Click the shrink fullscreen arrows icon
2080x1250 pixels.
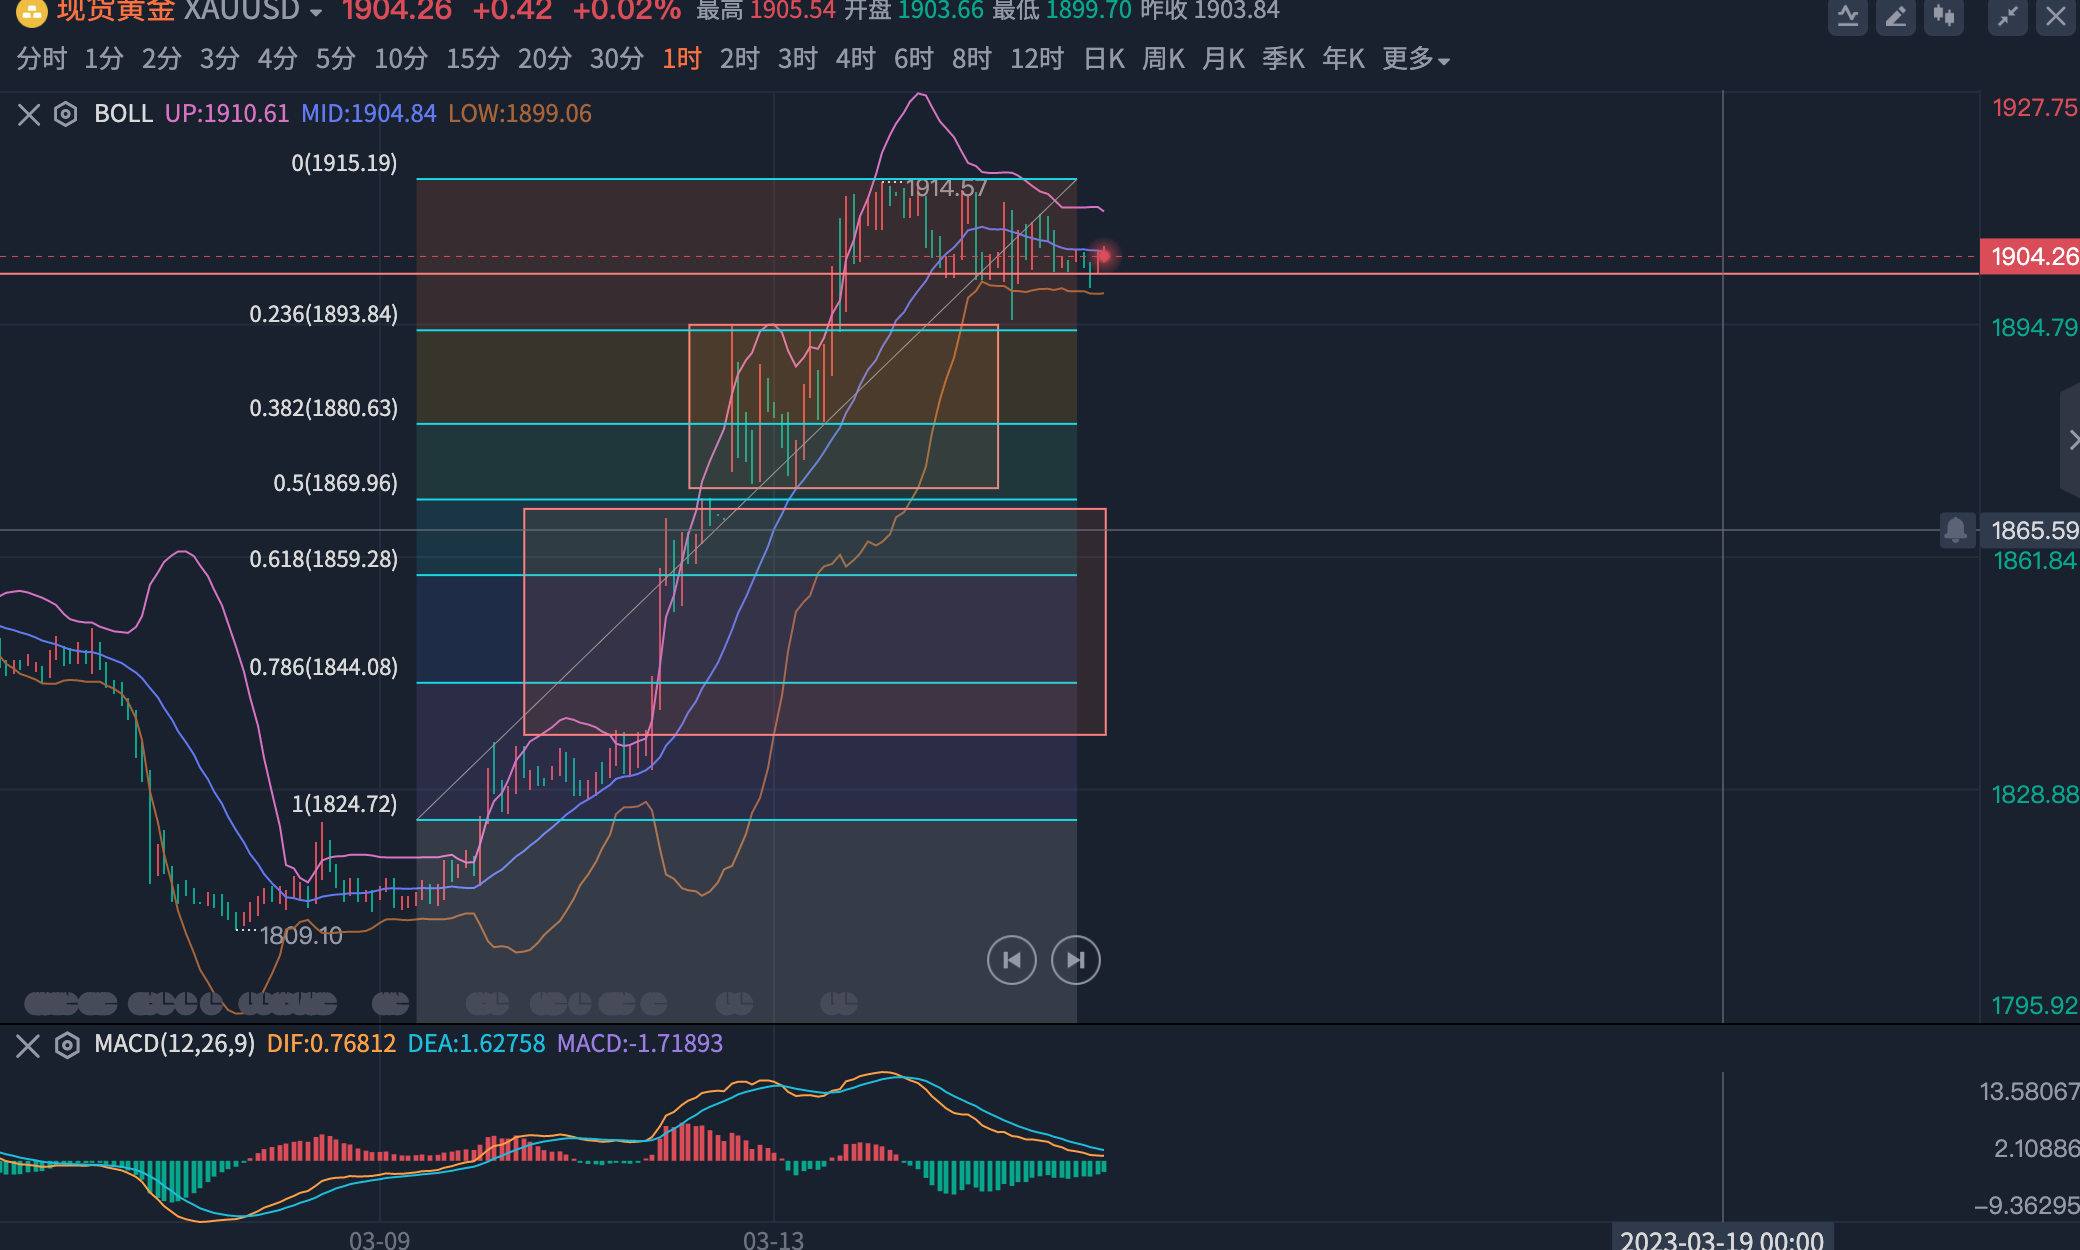click(2007, 16)
